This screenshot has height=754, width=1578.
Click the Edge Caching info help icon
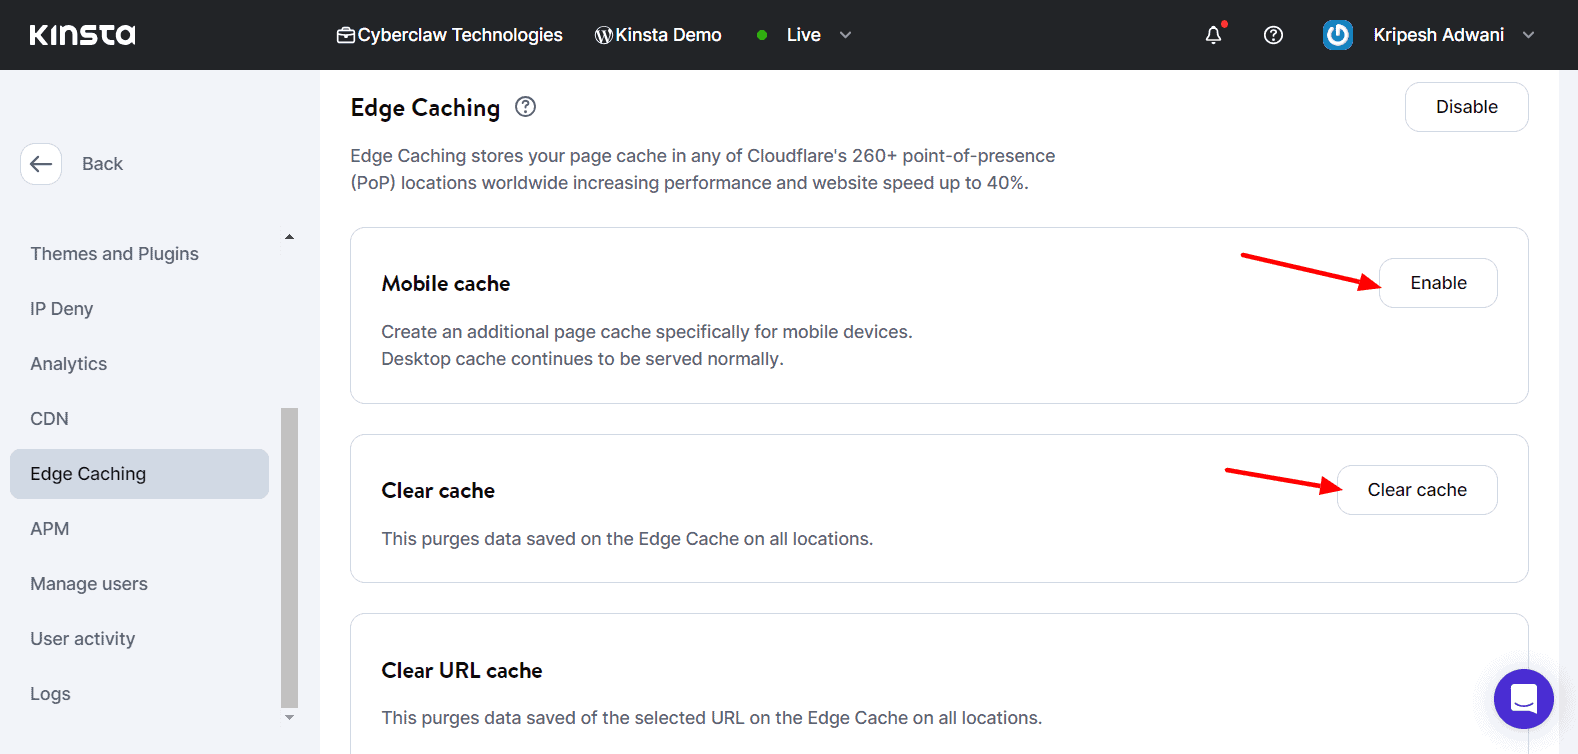(525, 107)
